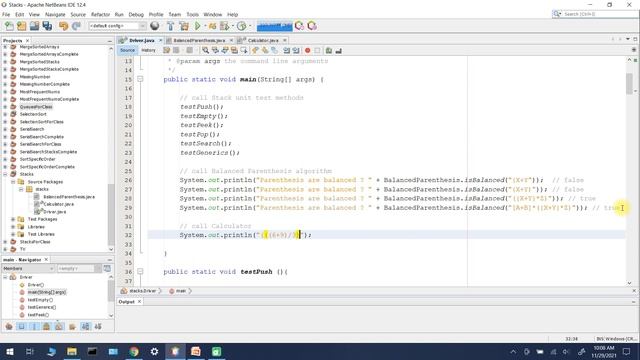Click the blue memory usage bar
Image resolution: width=640 pixels, height=360 pixels.
[x=274, y=26]
